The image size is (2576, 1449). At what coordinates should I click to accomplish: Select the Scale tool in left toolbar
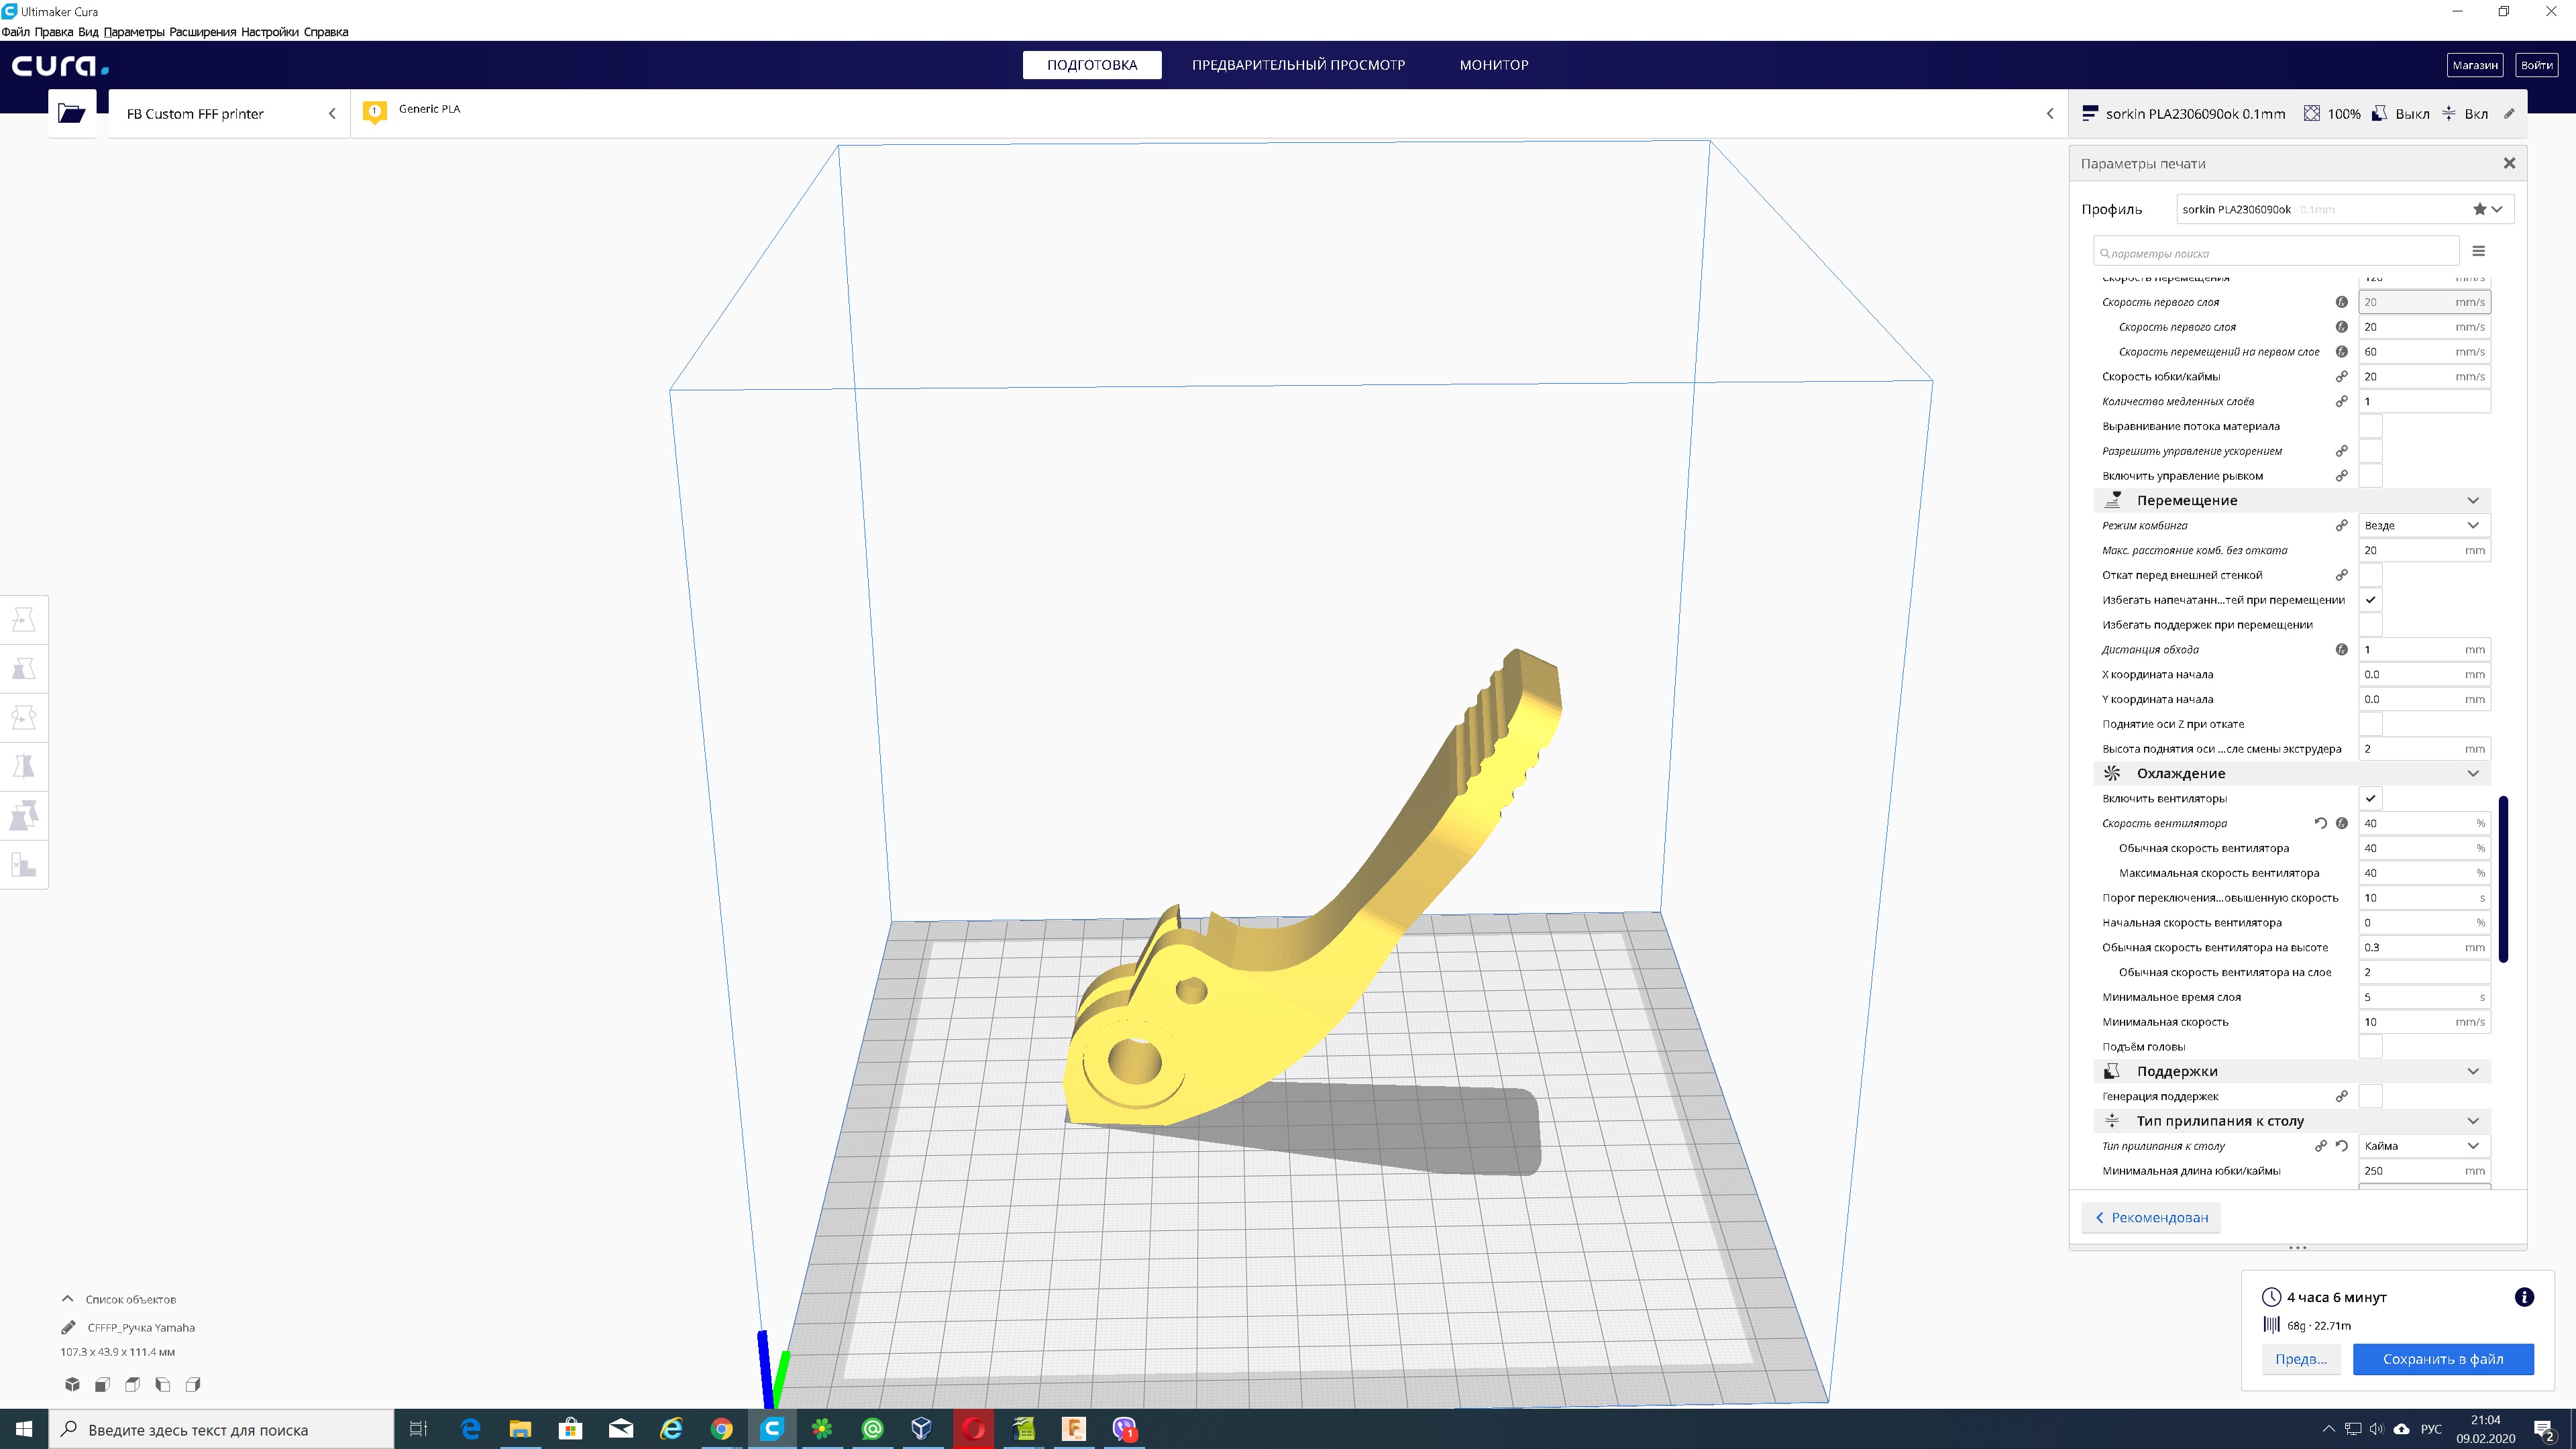pyautogui.click(x=24, y=668)
